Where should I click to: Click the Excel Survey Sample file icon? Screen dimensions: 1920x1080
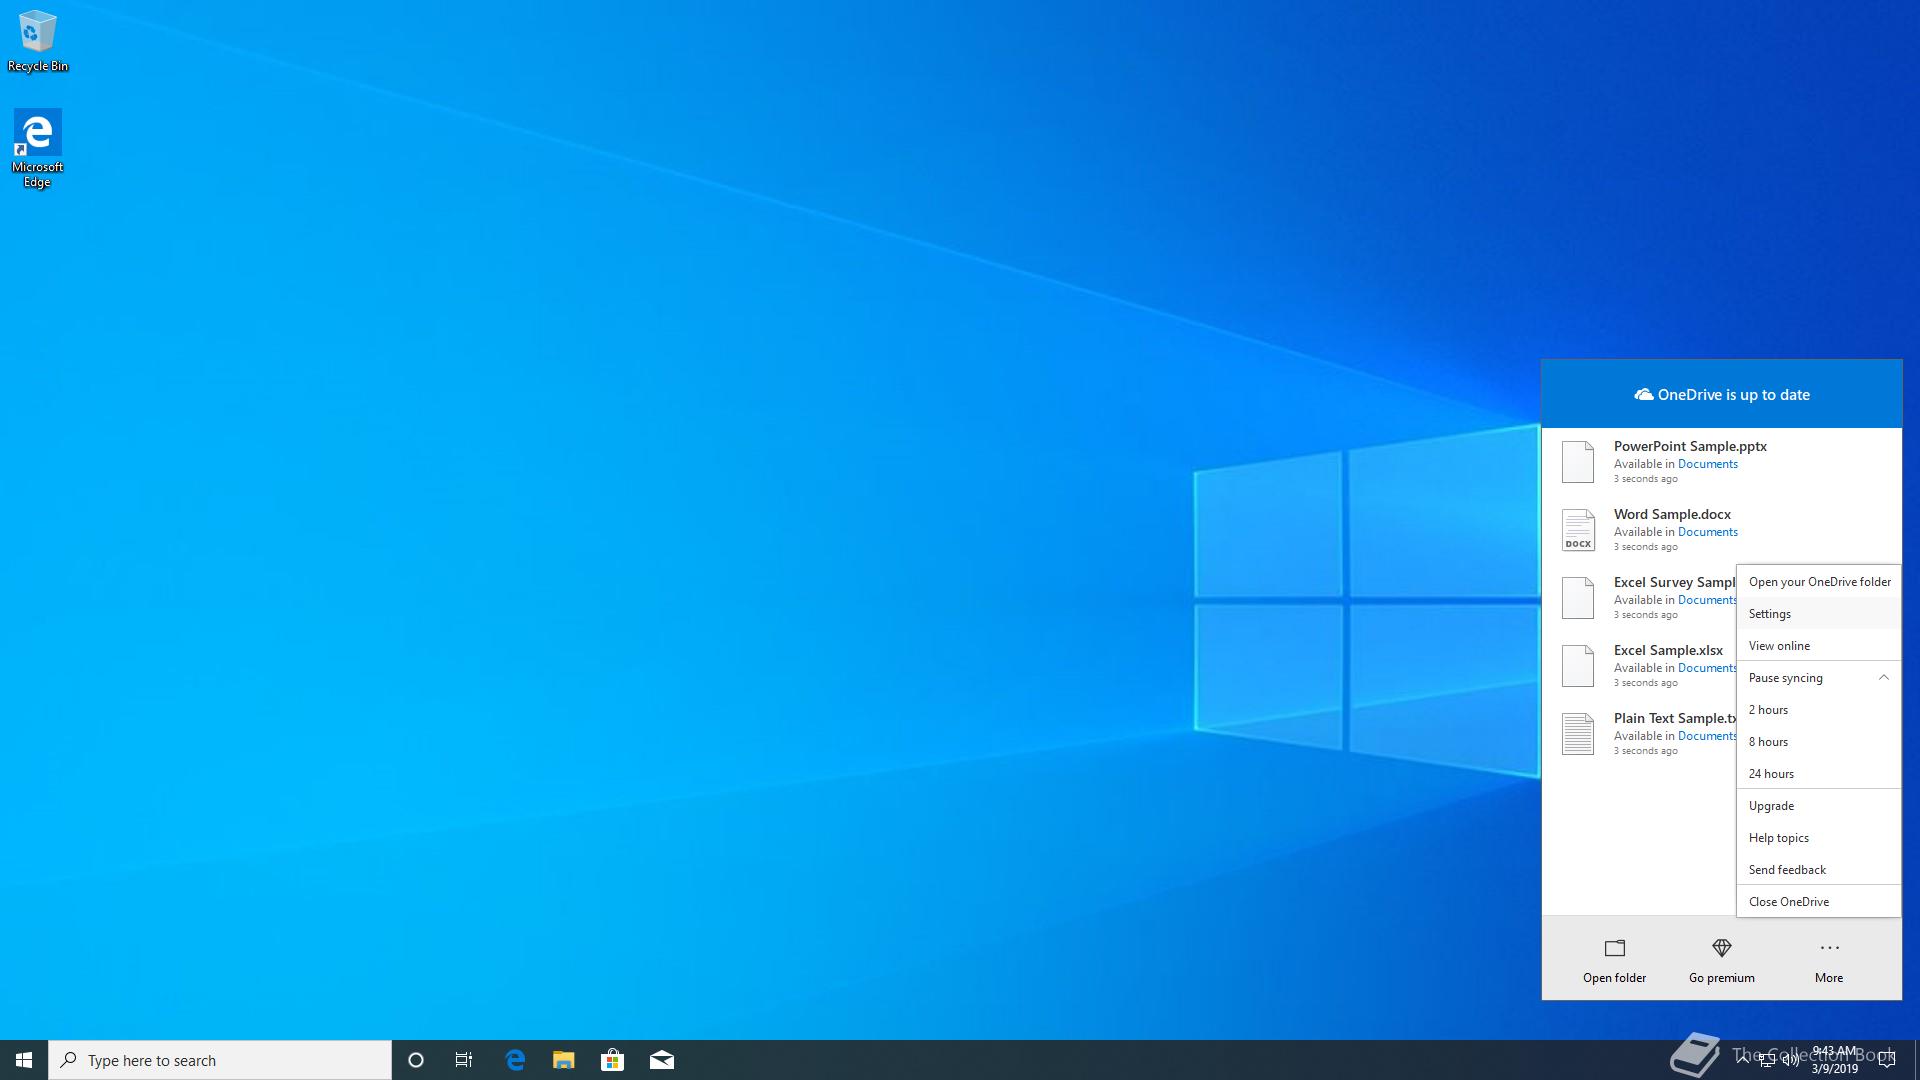(x=1578, y=598)
